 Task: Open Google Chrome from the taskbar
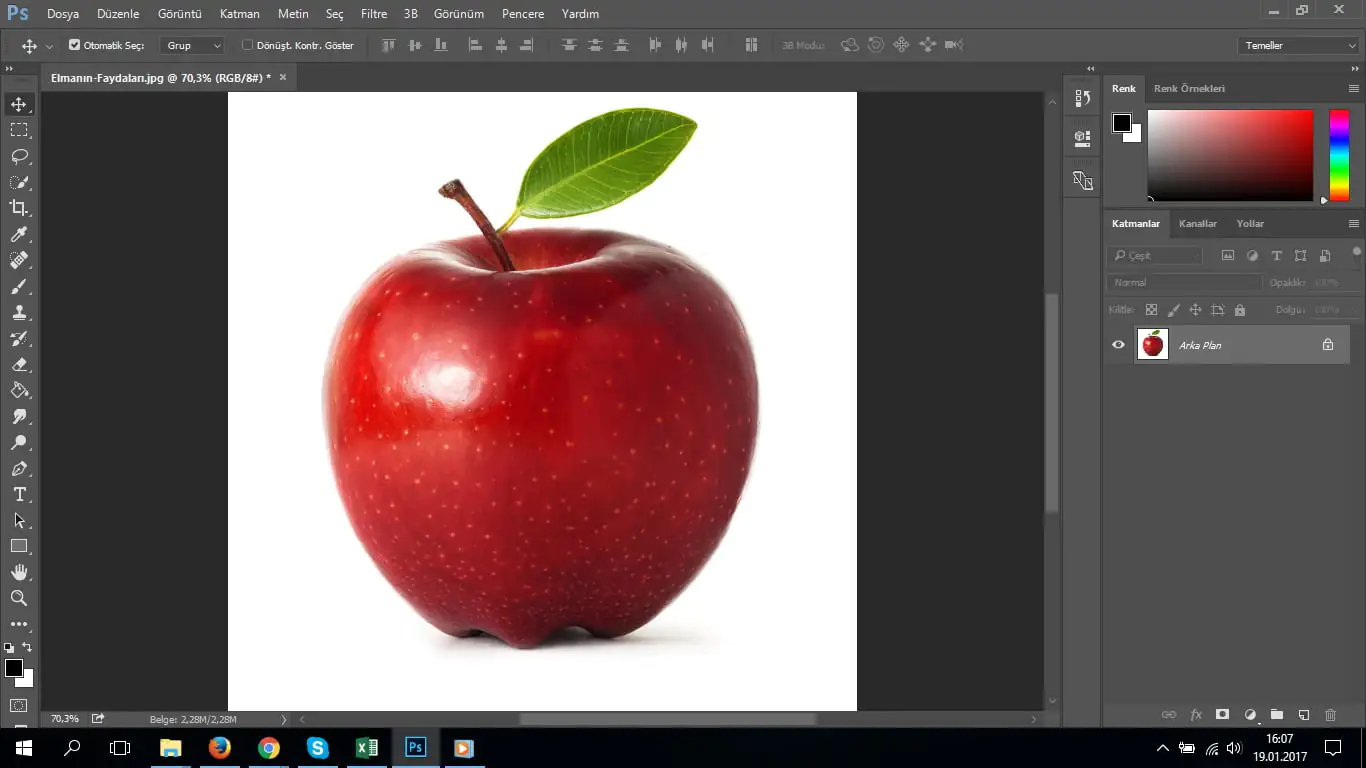(268, 747)
